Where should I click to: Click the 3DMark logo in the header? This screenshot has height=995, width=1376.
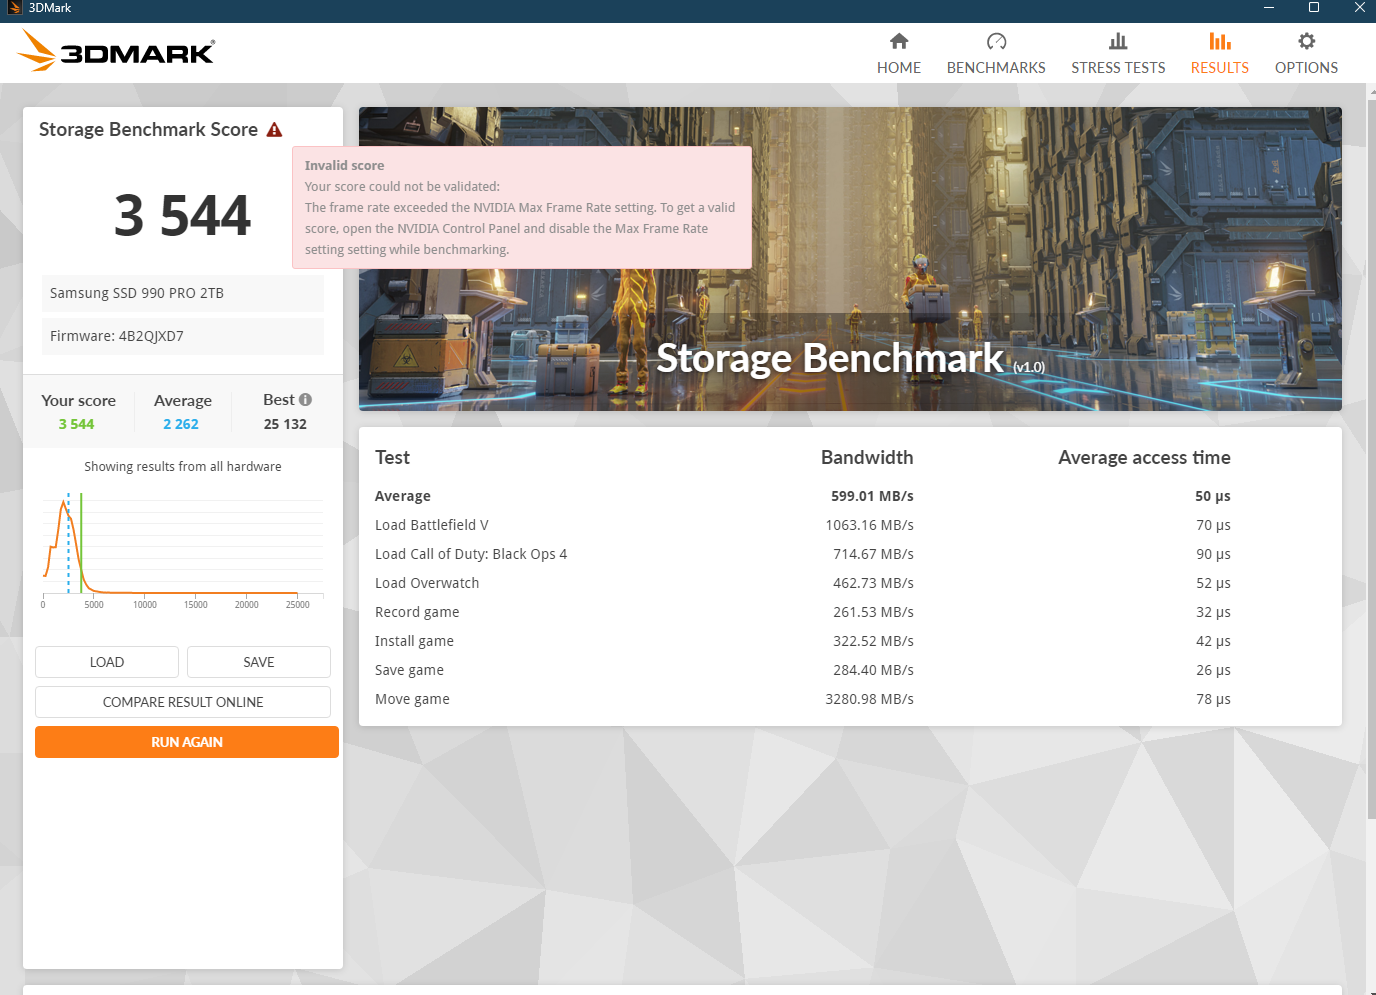click(x=117, y=51)
